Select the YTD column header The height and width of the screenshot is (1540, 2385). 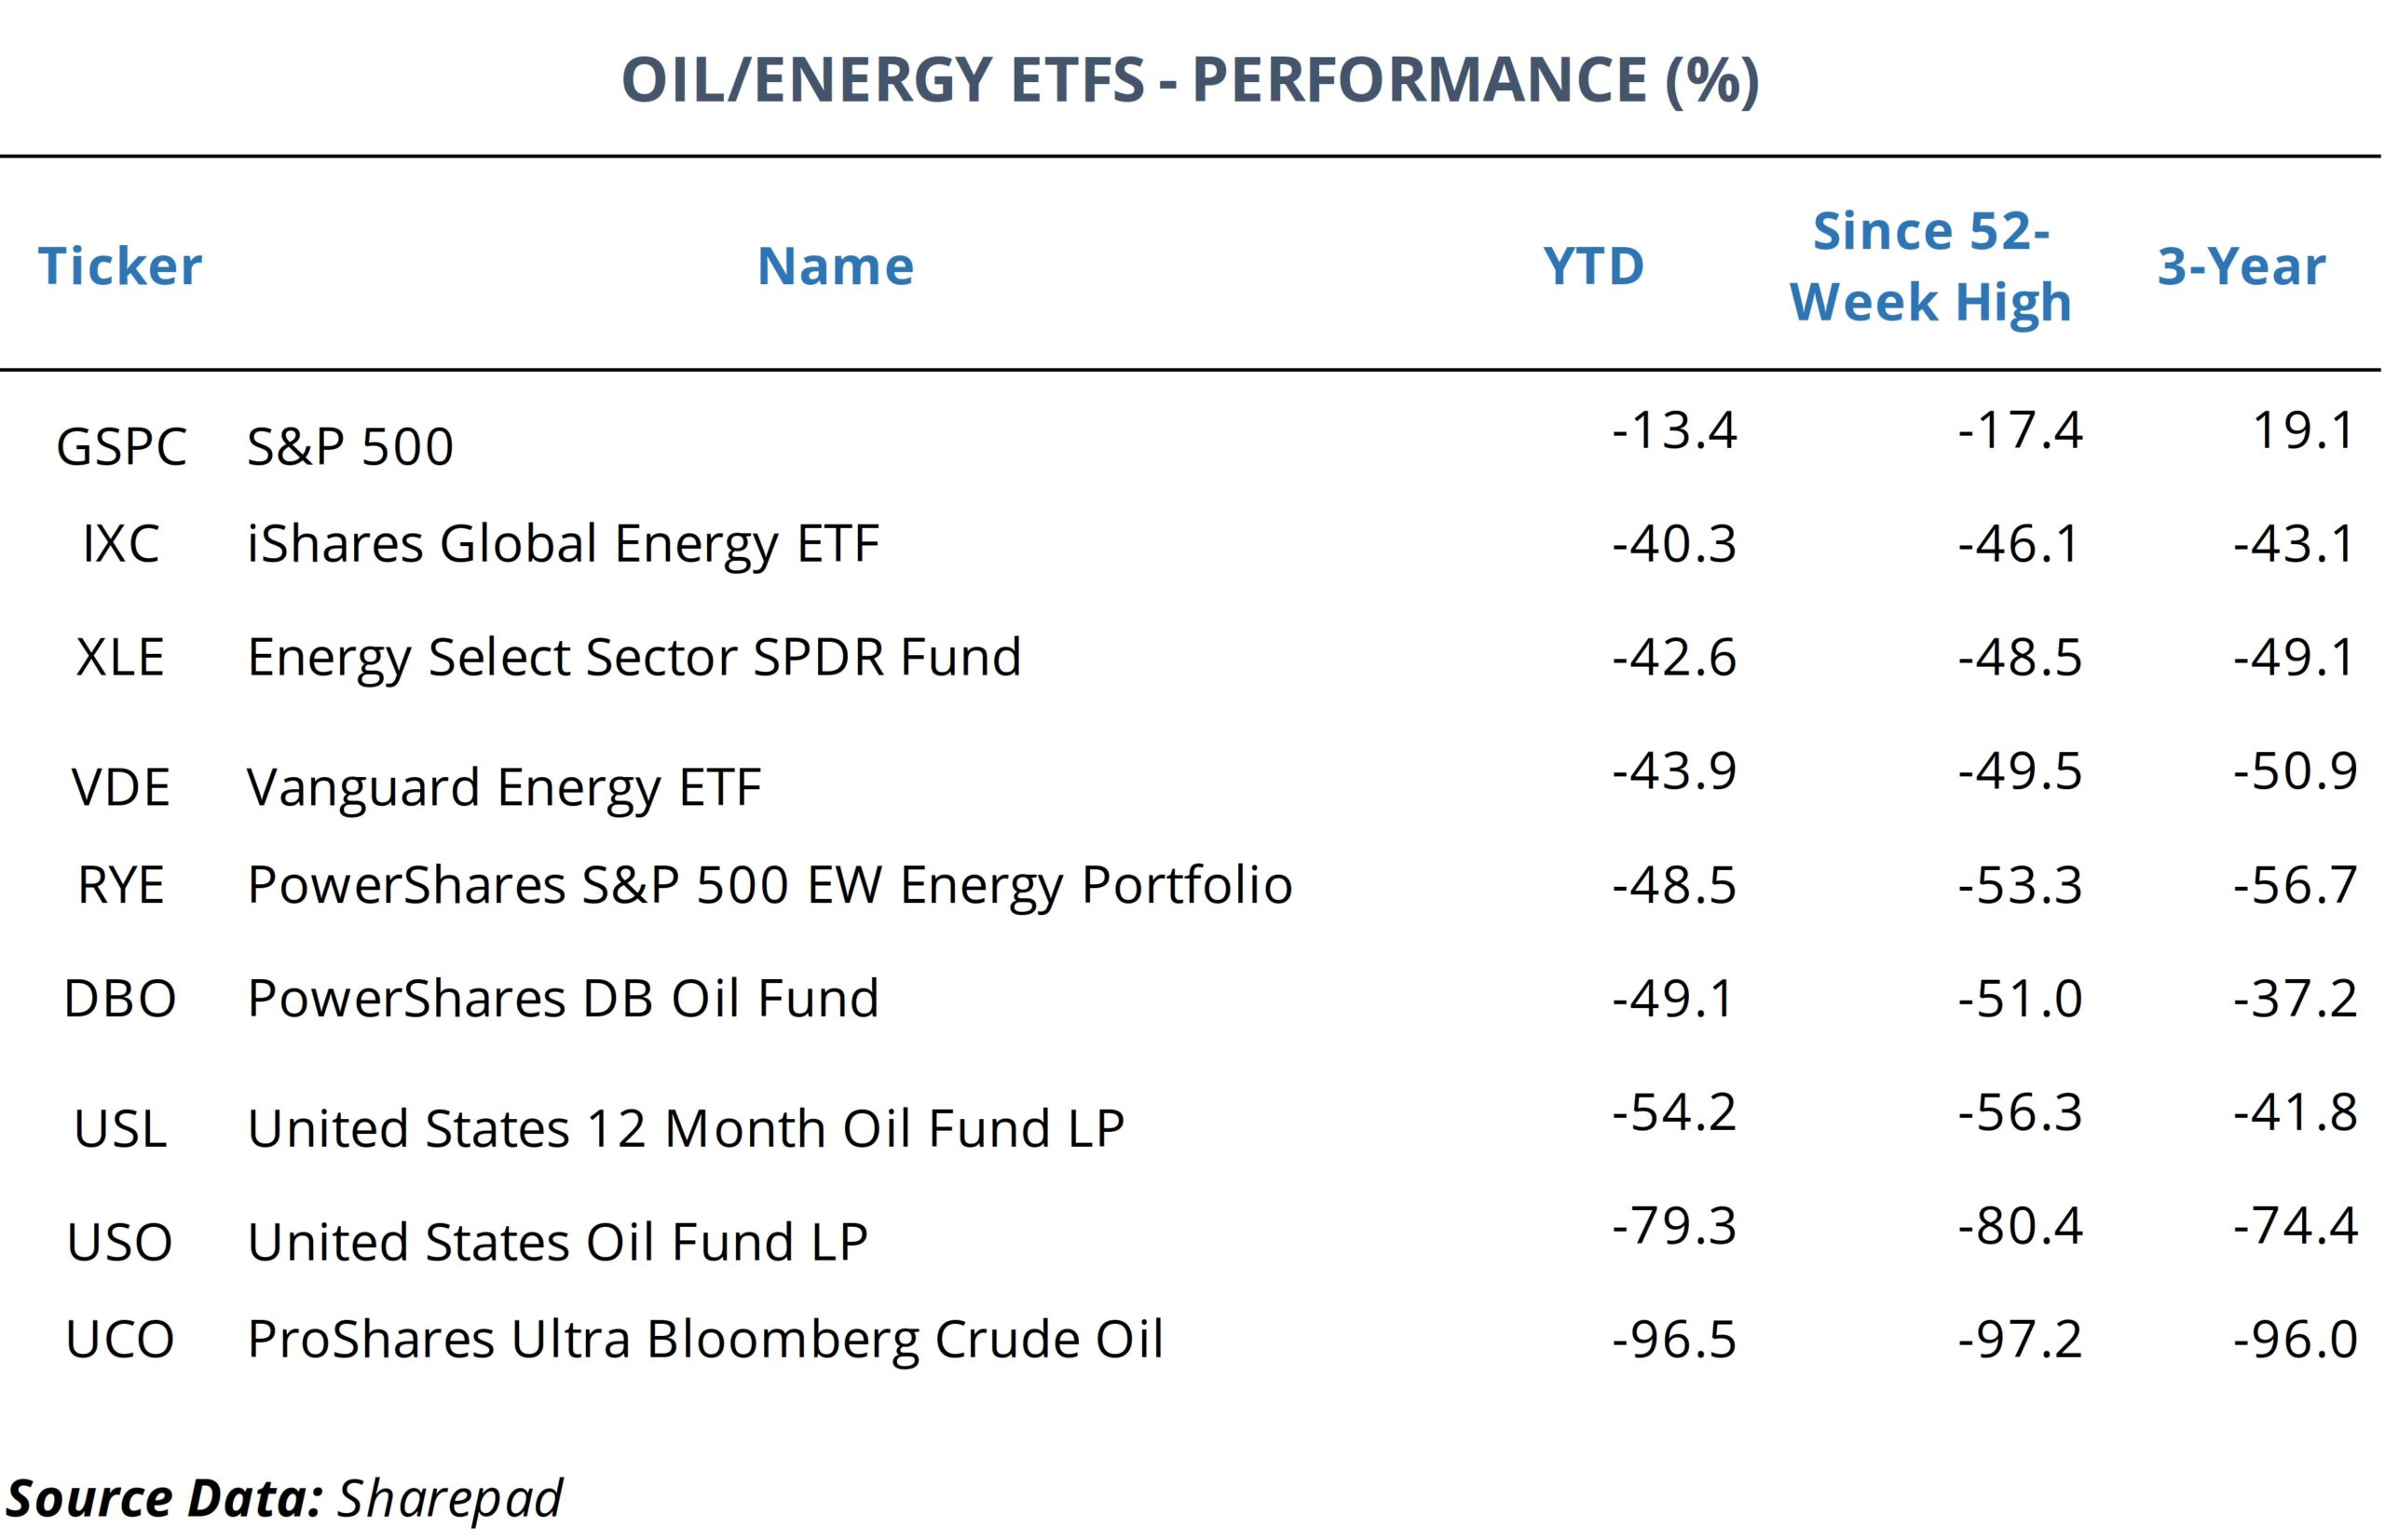pos(1593,267)
